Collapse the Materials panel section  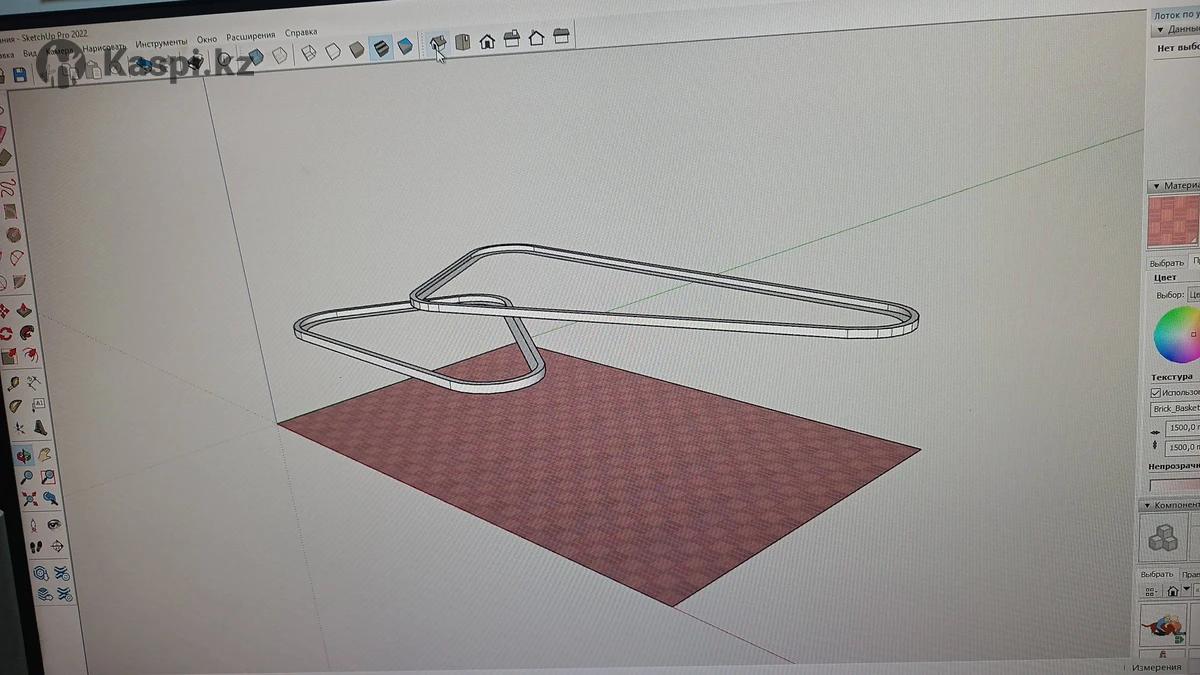click(x=1157, y=186)
